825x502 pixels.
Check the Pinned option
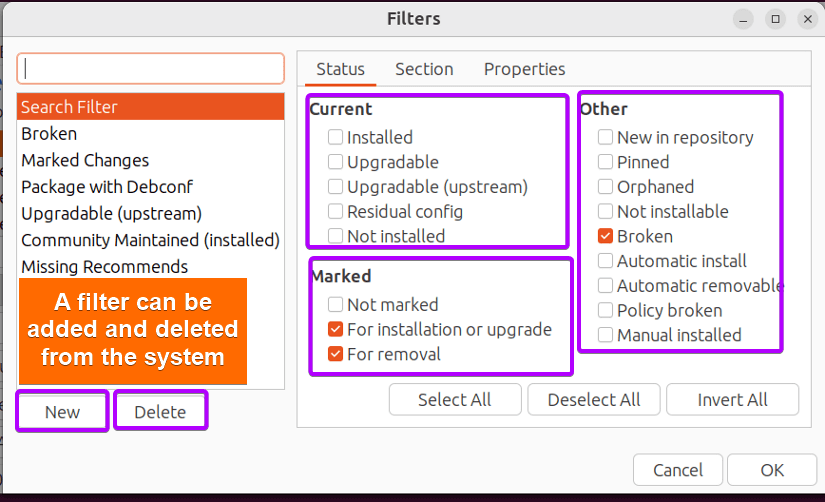point(605,162)
